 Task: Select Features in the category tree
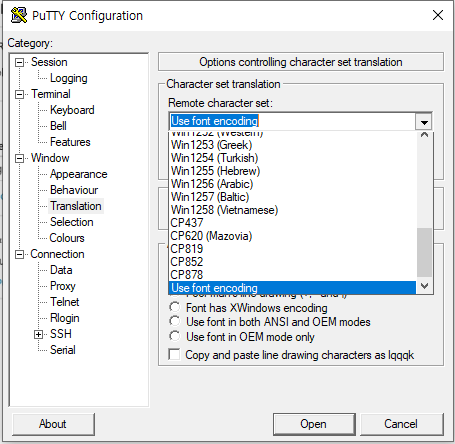point(70,142)
